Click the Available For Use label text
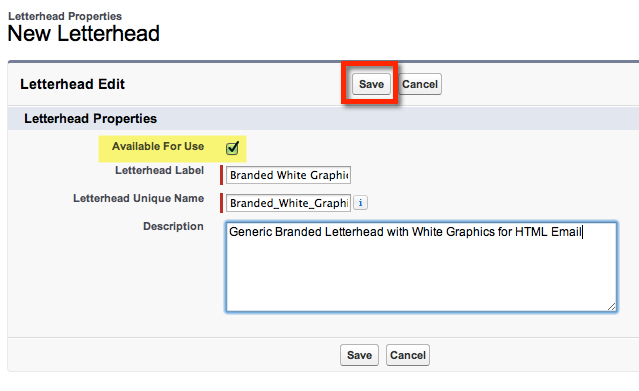This screenshot has height=391, width=639. click(158, 146)
